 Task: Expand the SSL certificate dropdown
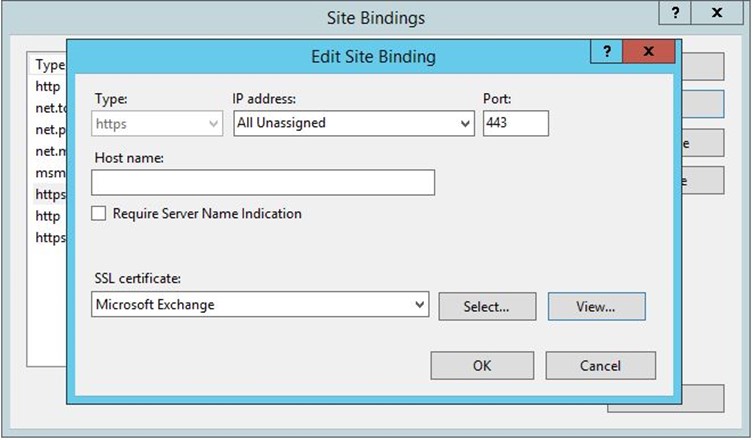[x=419, y=305]
